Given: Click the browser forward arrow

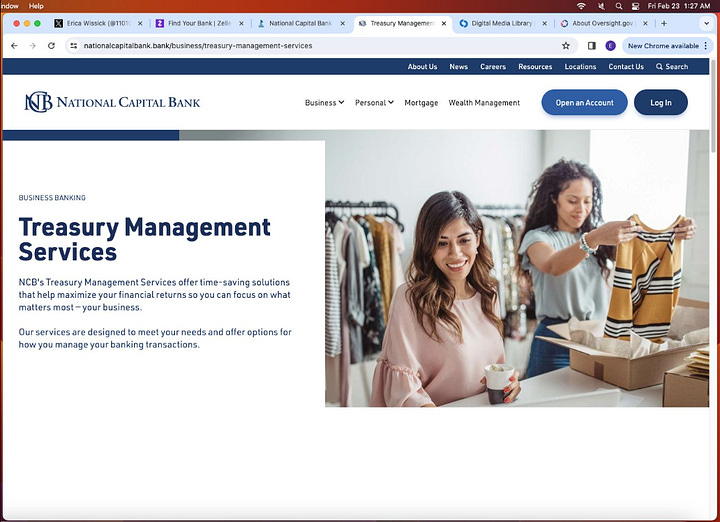Looking at the screenshot, I should 33,46.
